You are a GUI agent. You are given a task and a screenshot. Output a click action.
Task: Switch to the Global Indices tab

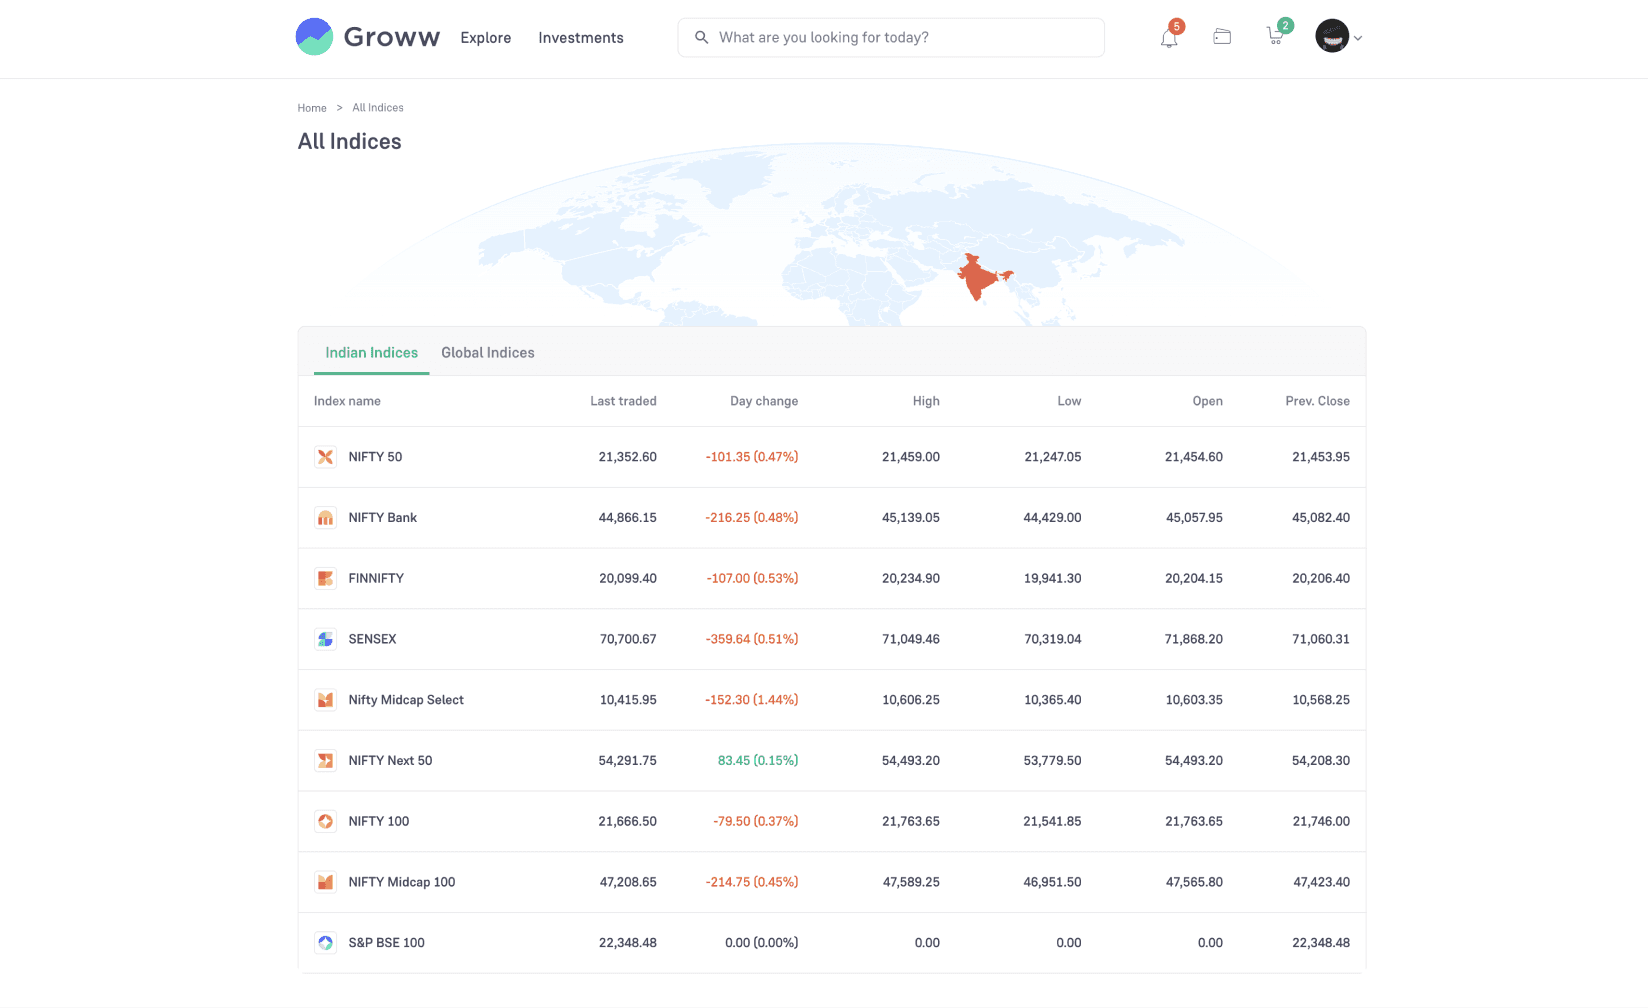488,352
